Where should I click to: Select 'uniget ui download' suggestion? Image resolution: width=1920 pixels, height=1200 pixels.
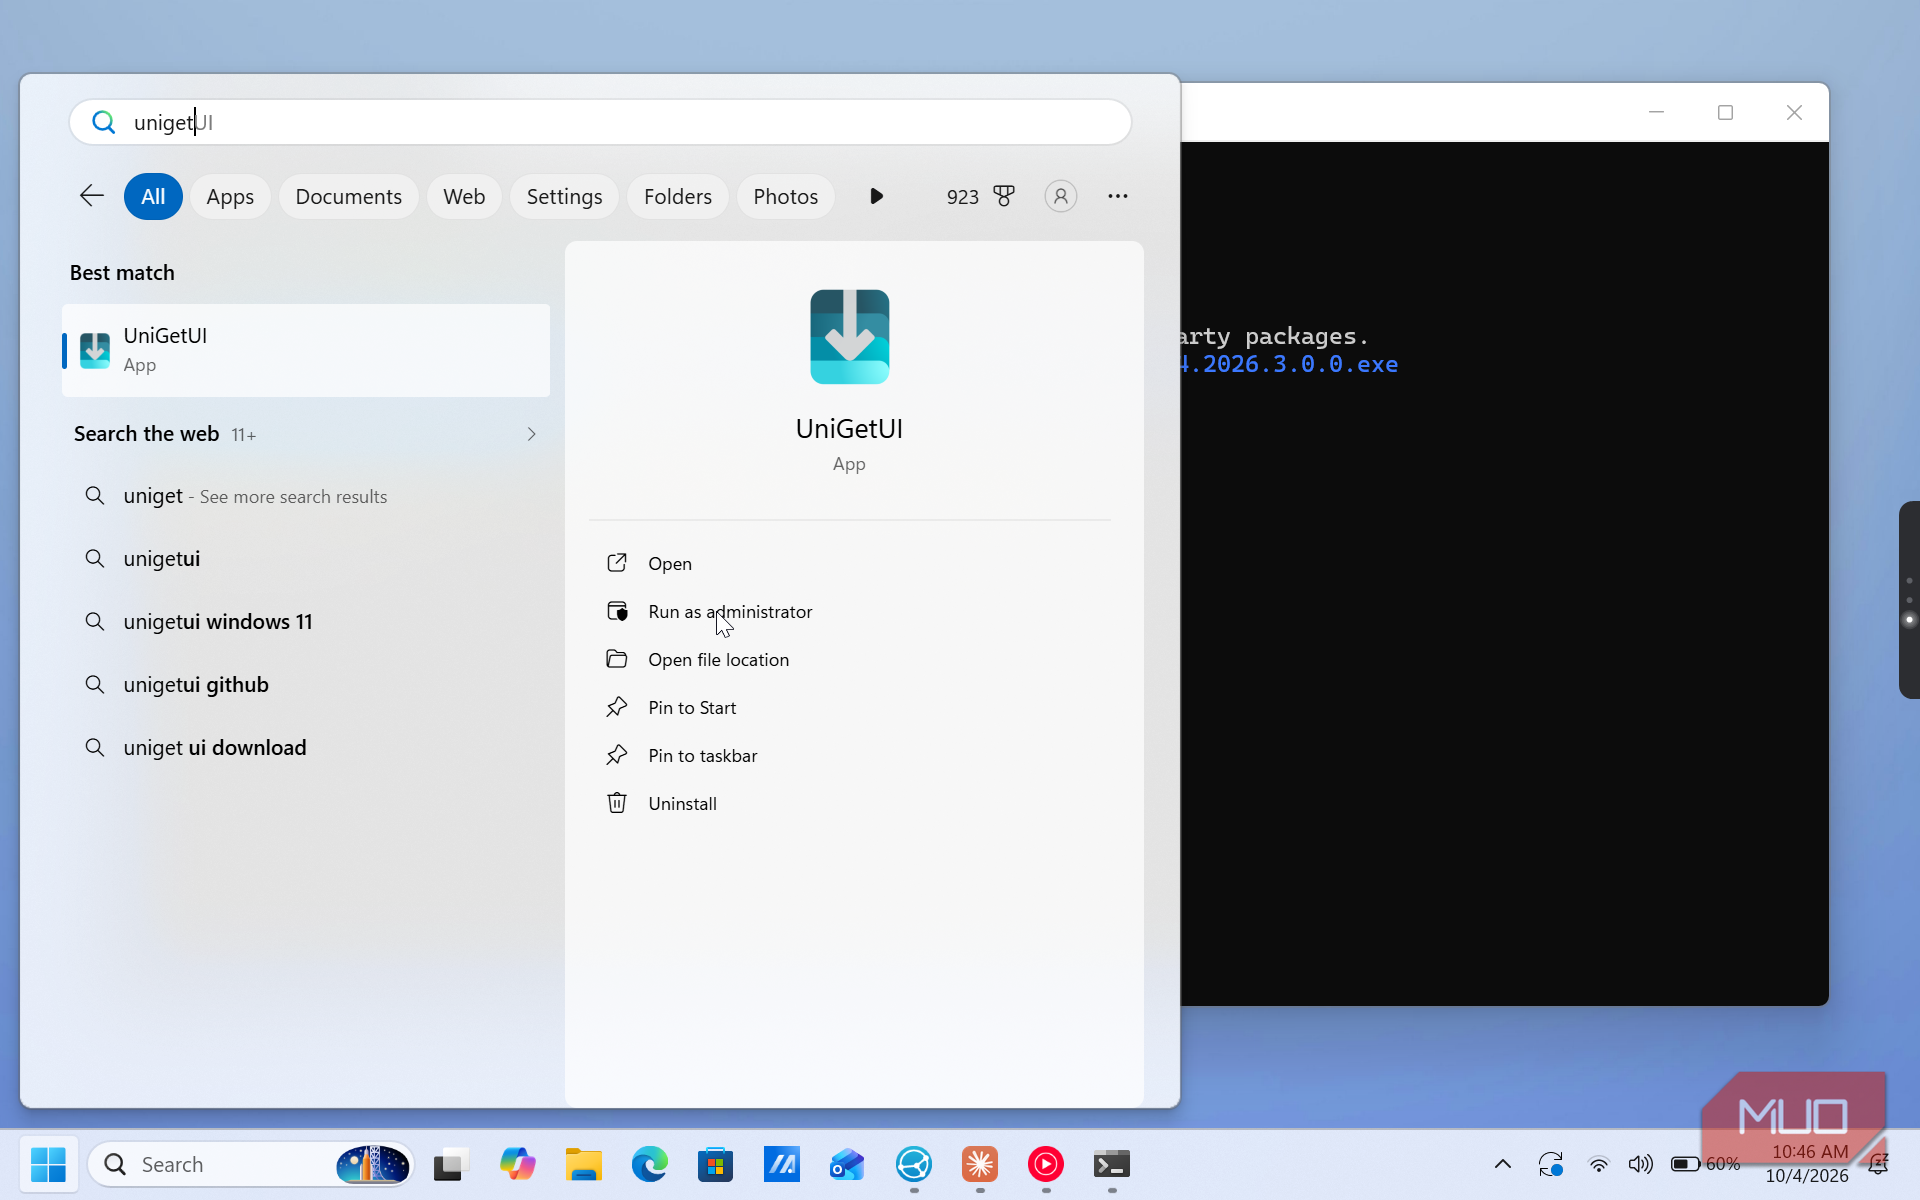(306, 748)
